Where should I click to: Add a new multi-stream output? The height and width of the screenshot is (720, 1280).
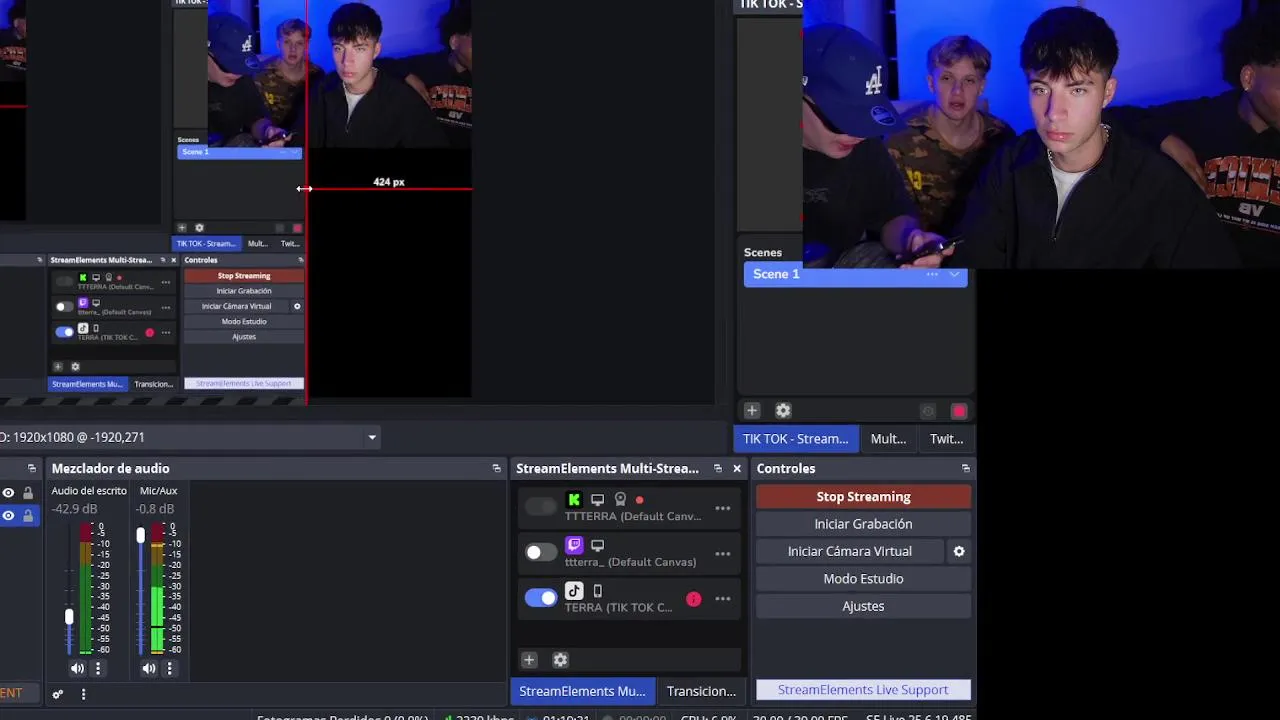(529, 660)
